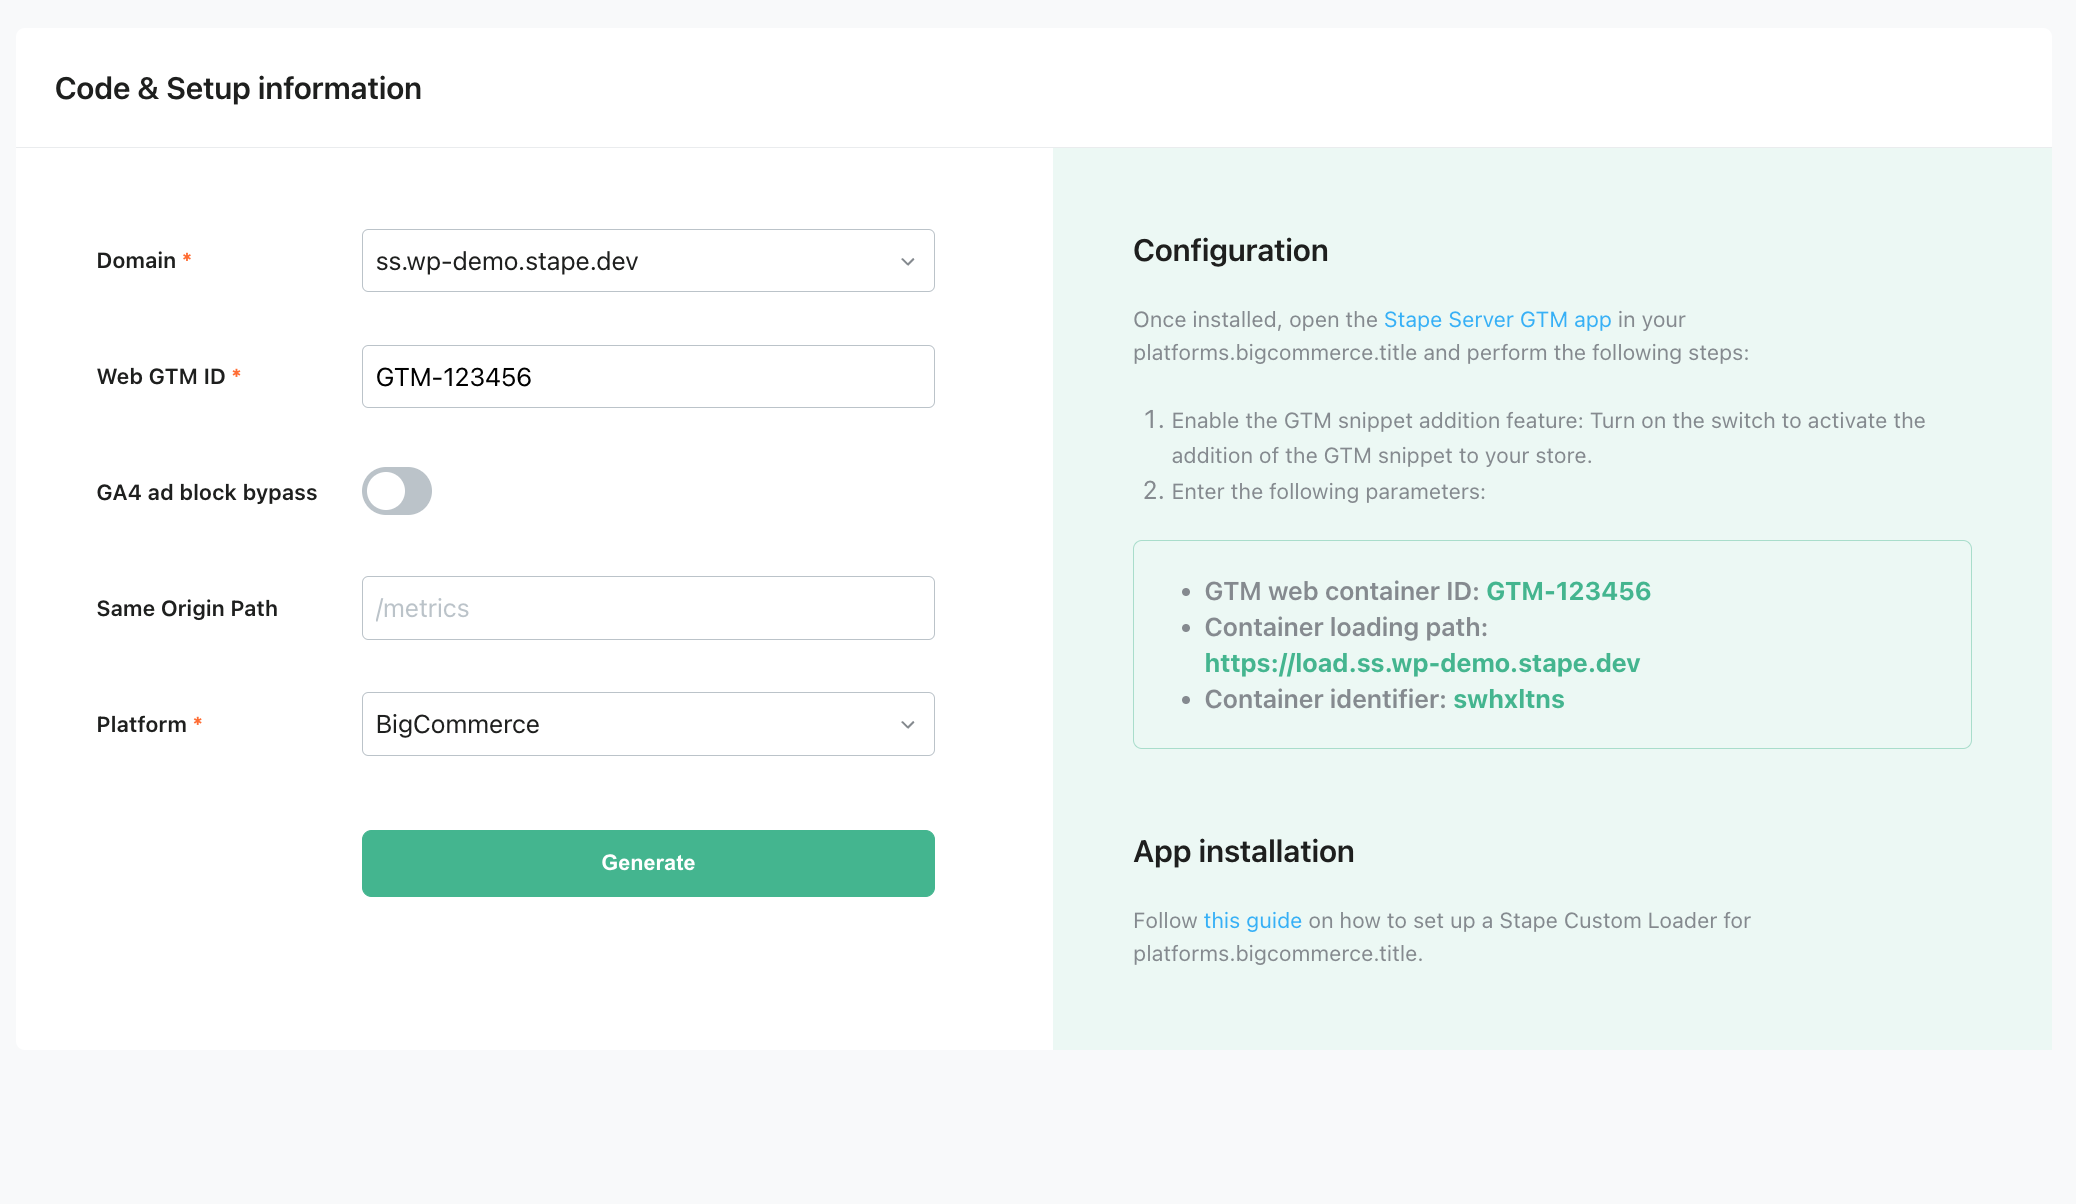
Task: Click the Code & Setup information heading
Action: [238, 88]
